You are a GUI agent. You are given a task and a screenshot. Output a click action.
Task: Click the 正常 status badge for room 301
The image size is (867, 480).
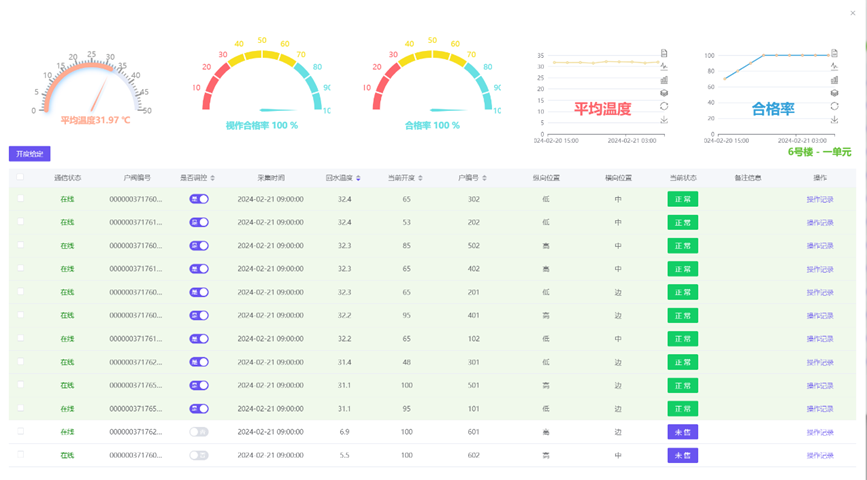coord(682,362)
